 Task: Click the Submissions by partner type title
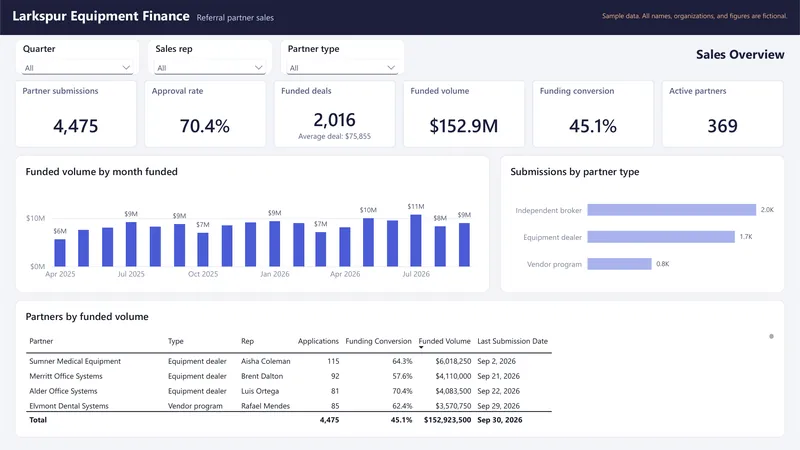click(574, 172)
